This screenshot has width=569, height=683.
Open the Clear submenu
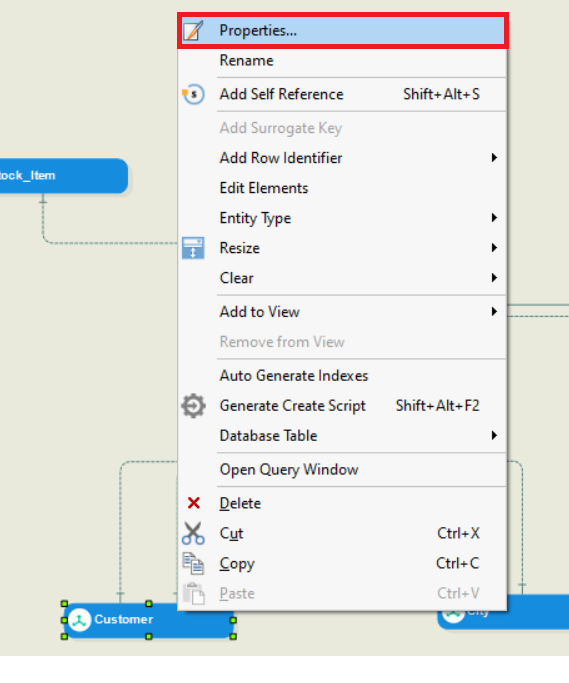point(342,278)
